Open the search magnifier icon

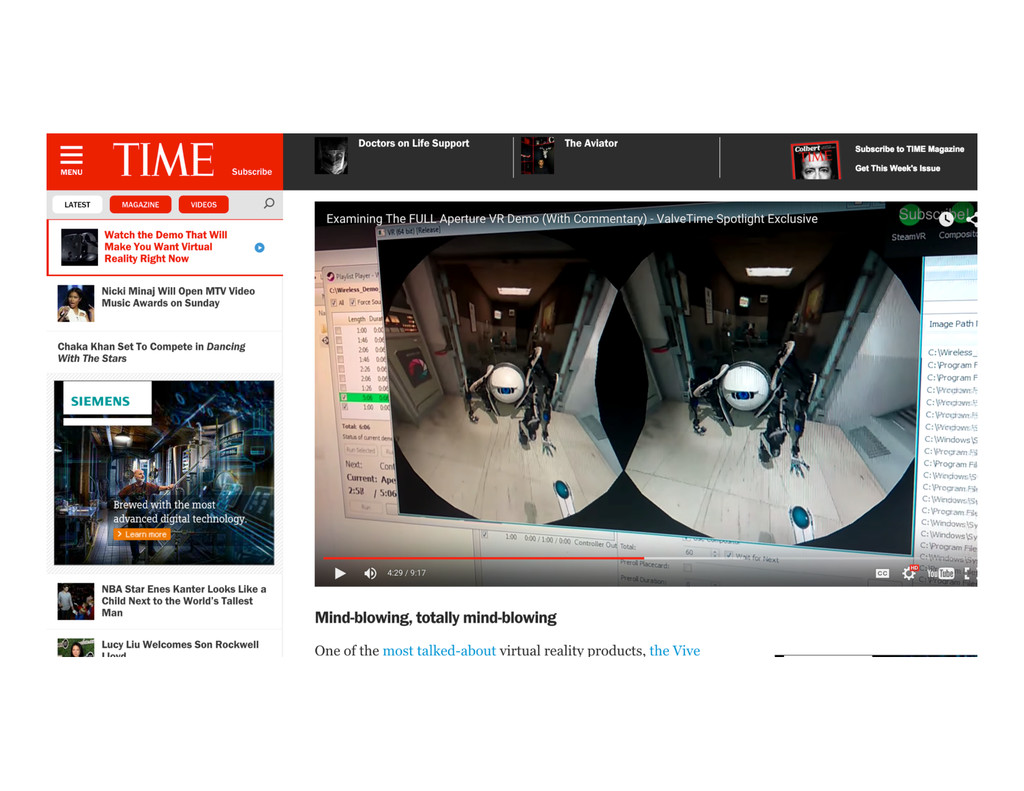pyautogui.click(x=268, y=204)
